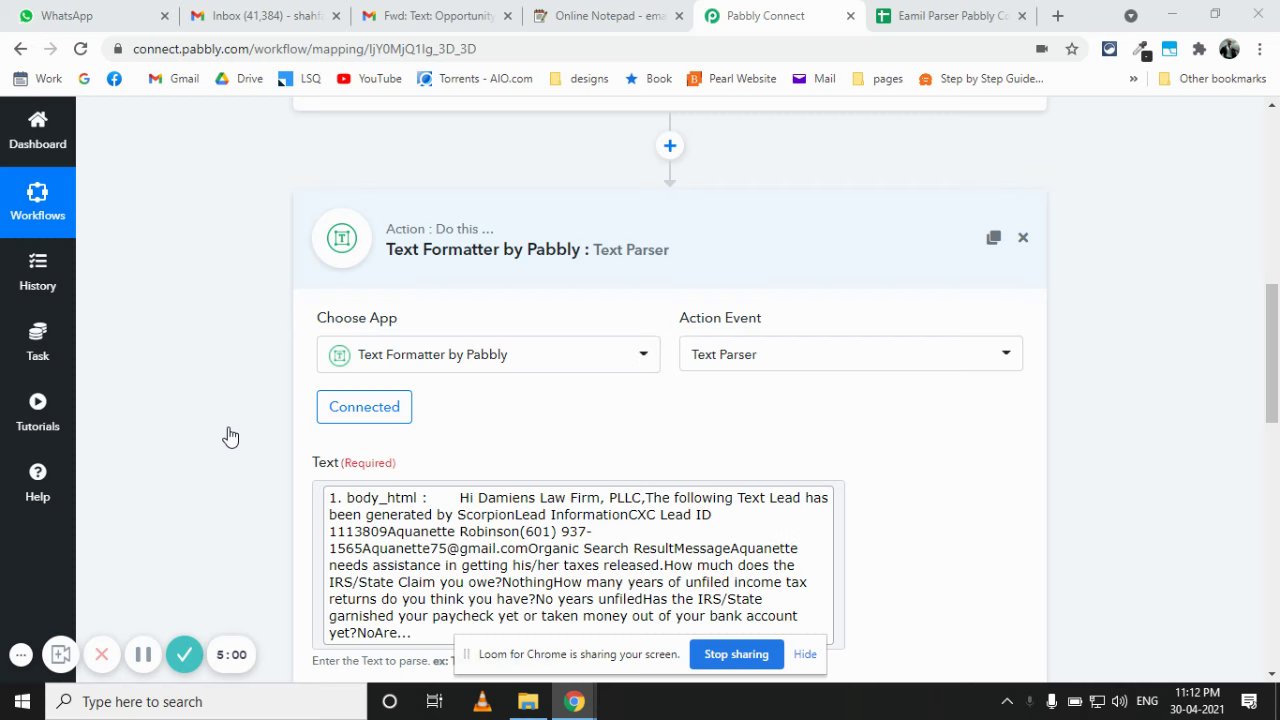This screenshot has width=1280, height=720.
Task: Open Chrome menu three dots
Action: [1259, 49]
